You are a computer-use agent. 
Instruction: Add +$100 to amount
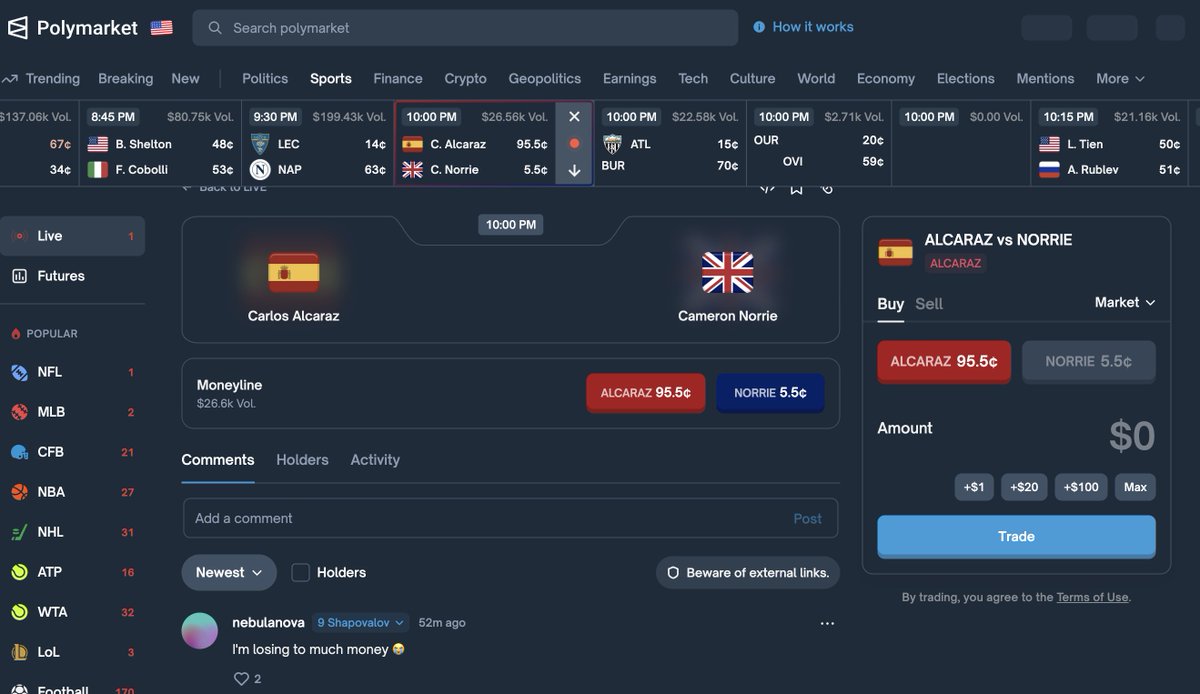(1081, 487)
